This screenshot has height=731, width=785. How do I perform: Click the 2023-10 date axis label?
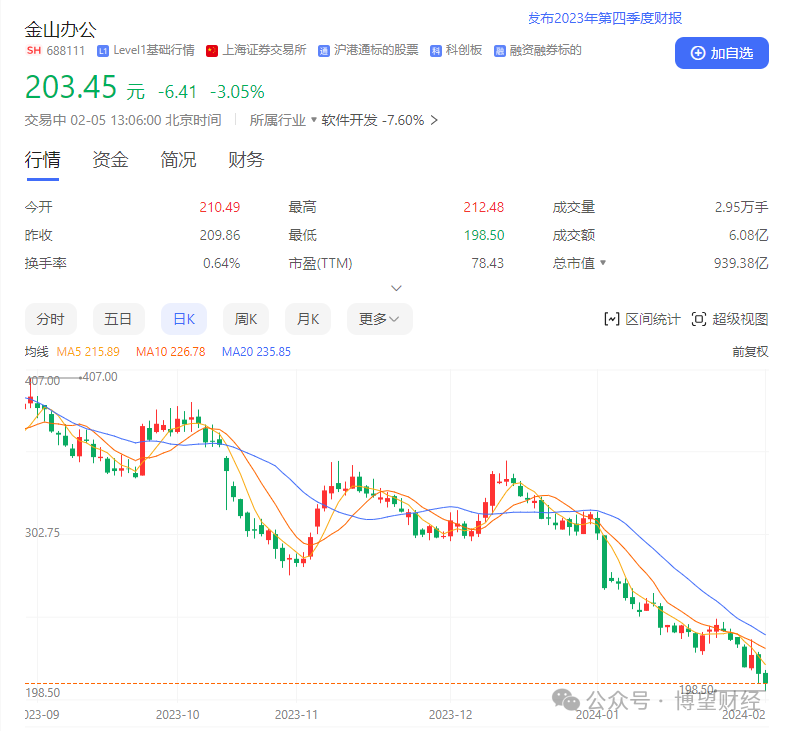click(x=177, y=715)
